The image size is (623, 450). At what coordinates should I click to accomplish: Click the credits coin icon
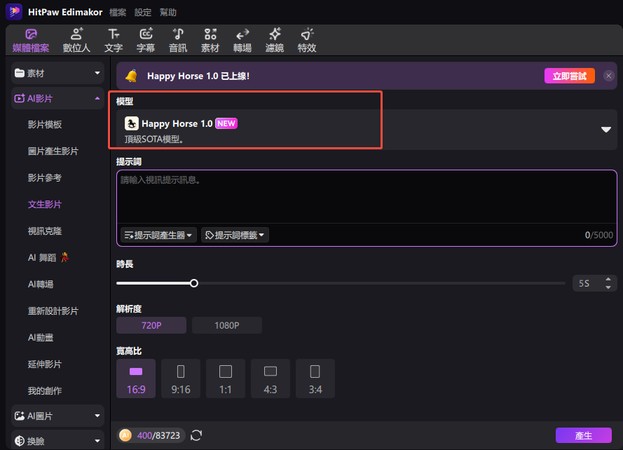(126, 435)
